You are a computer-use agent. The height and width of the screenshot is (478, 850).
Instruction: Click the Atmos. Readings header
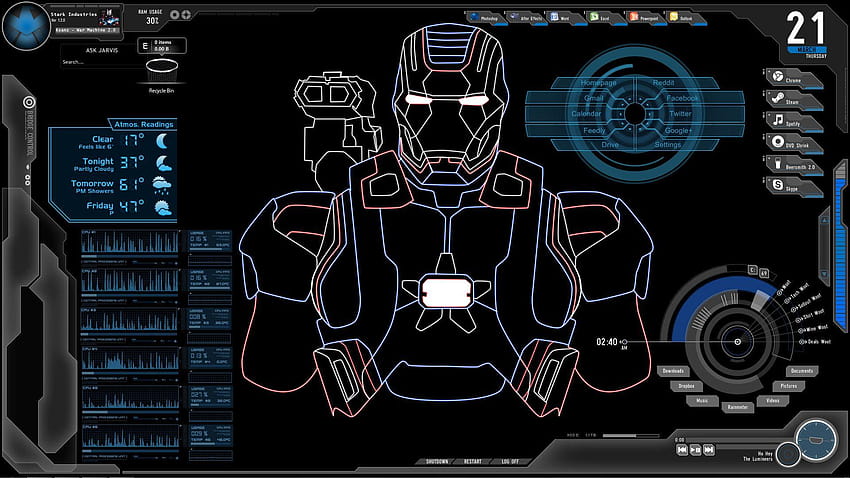point(144,124)
